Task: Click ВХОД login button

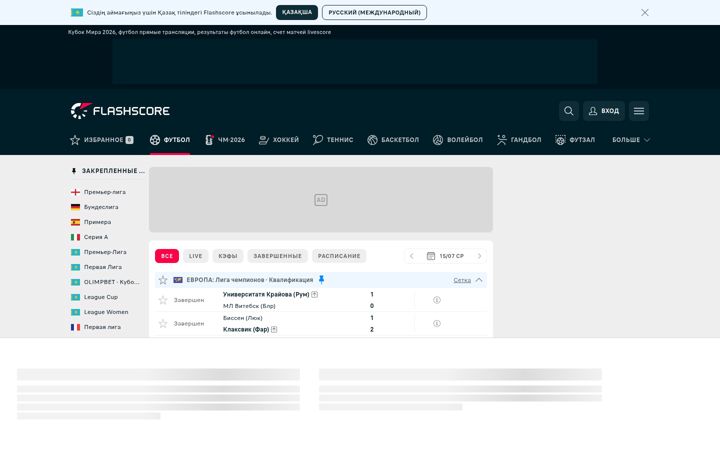Action: click(604, 111)
